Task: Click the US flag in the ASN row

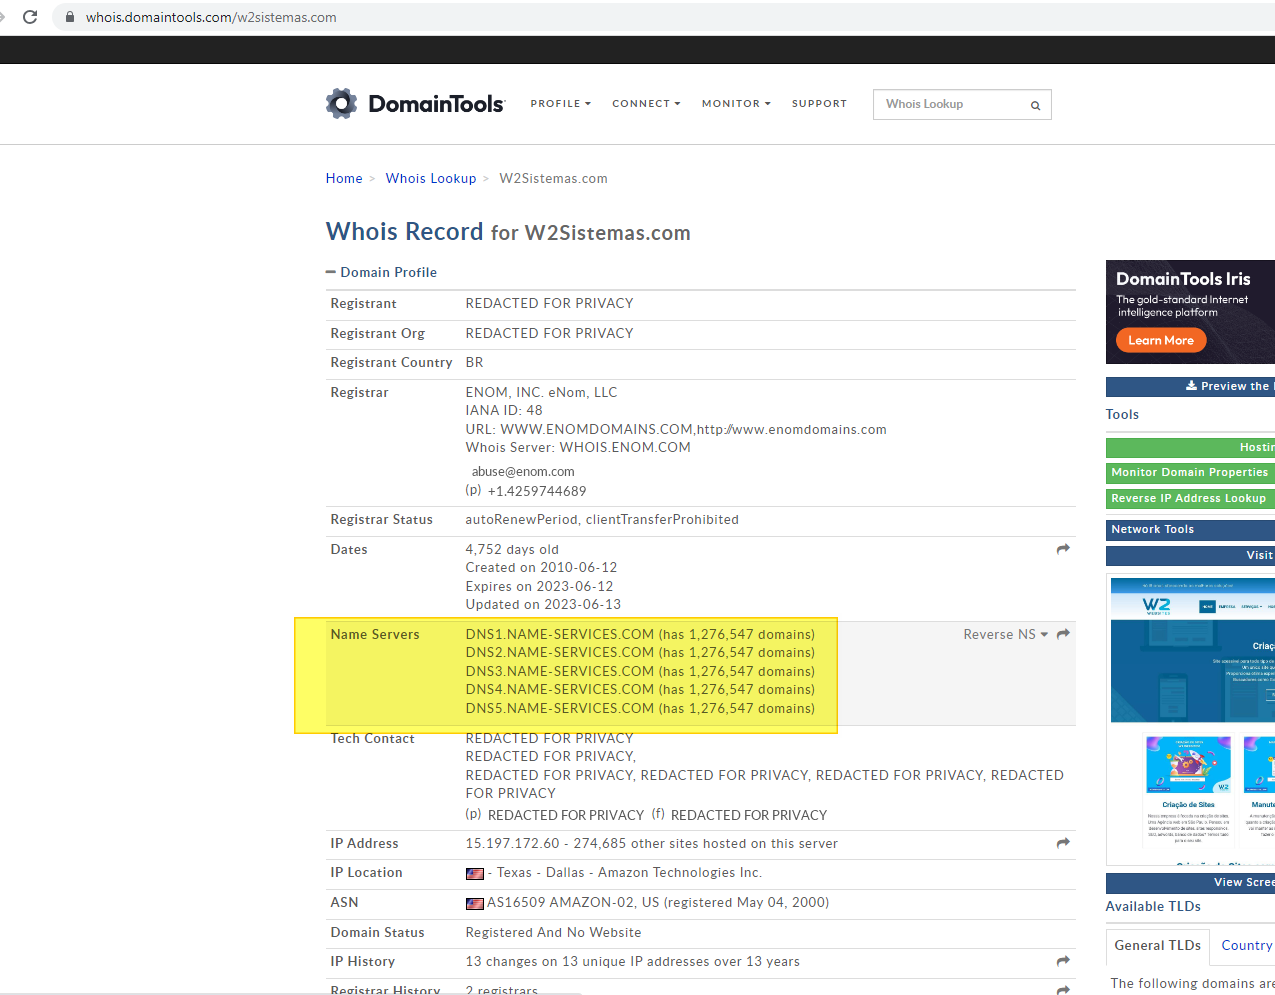Action: pyautogui.click(x=475, y=903)
